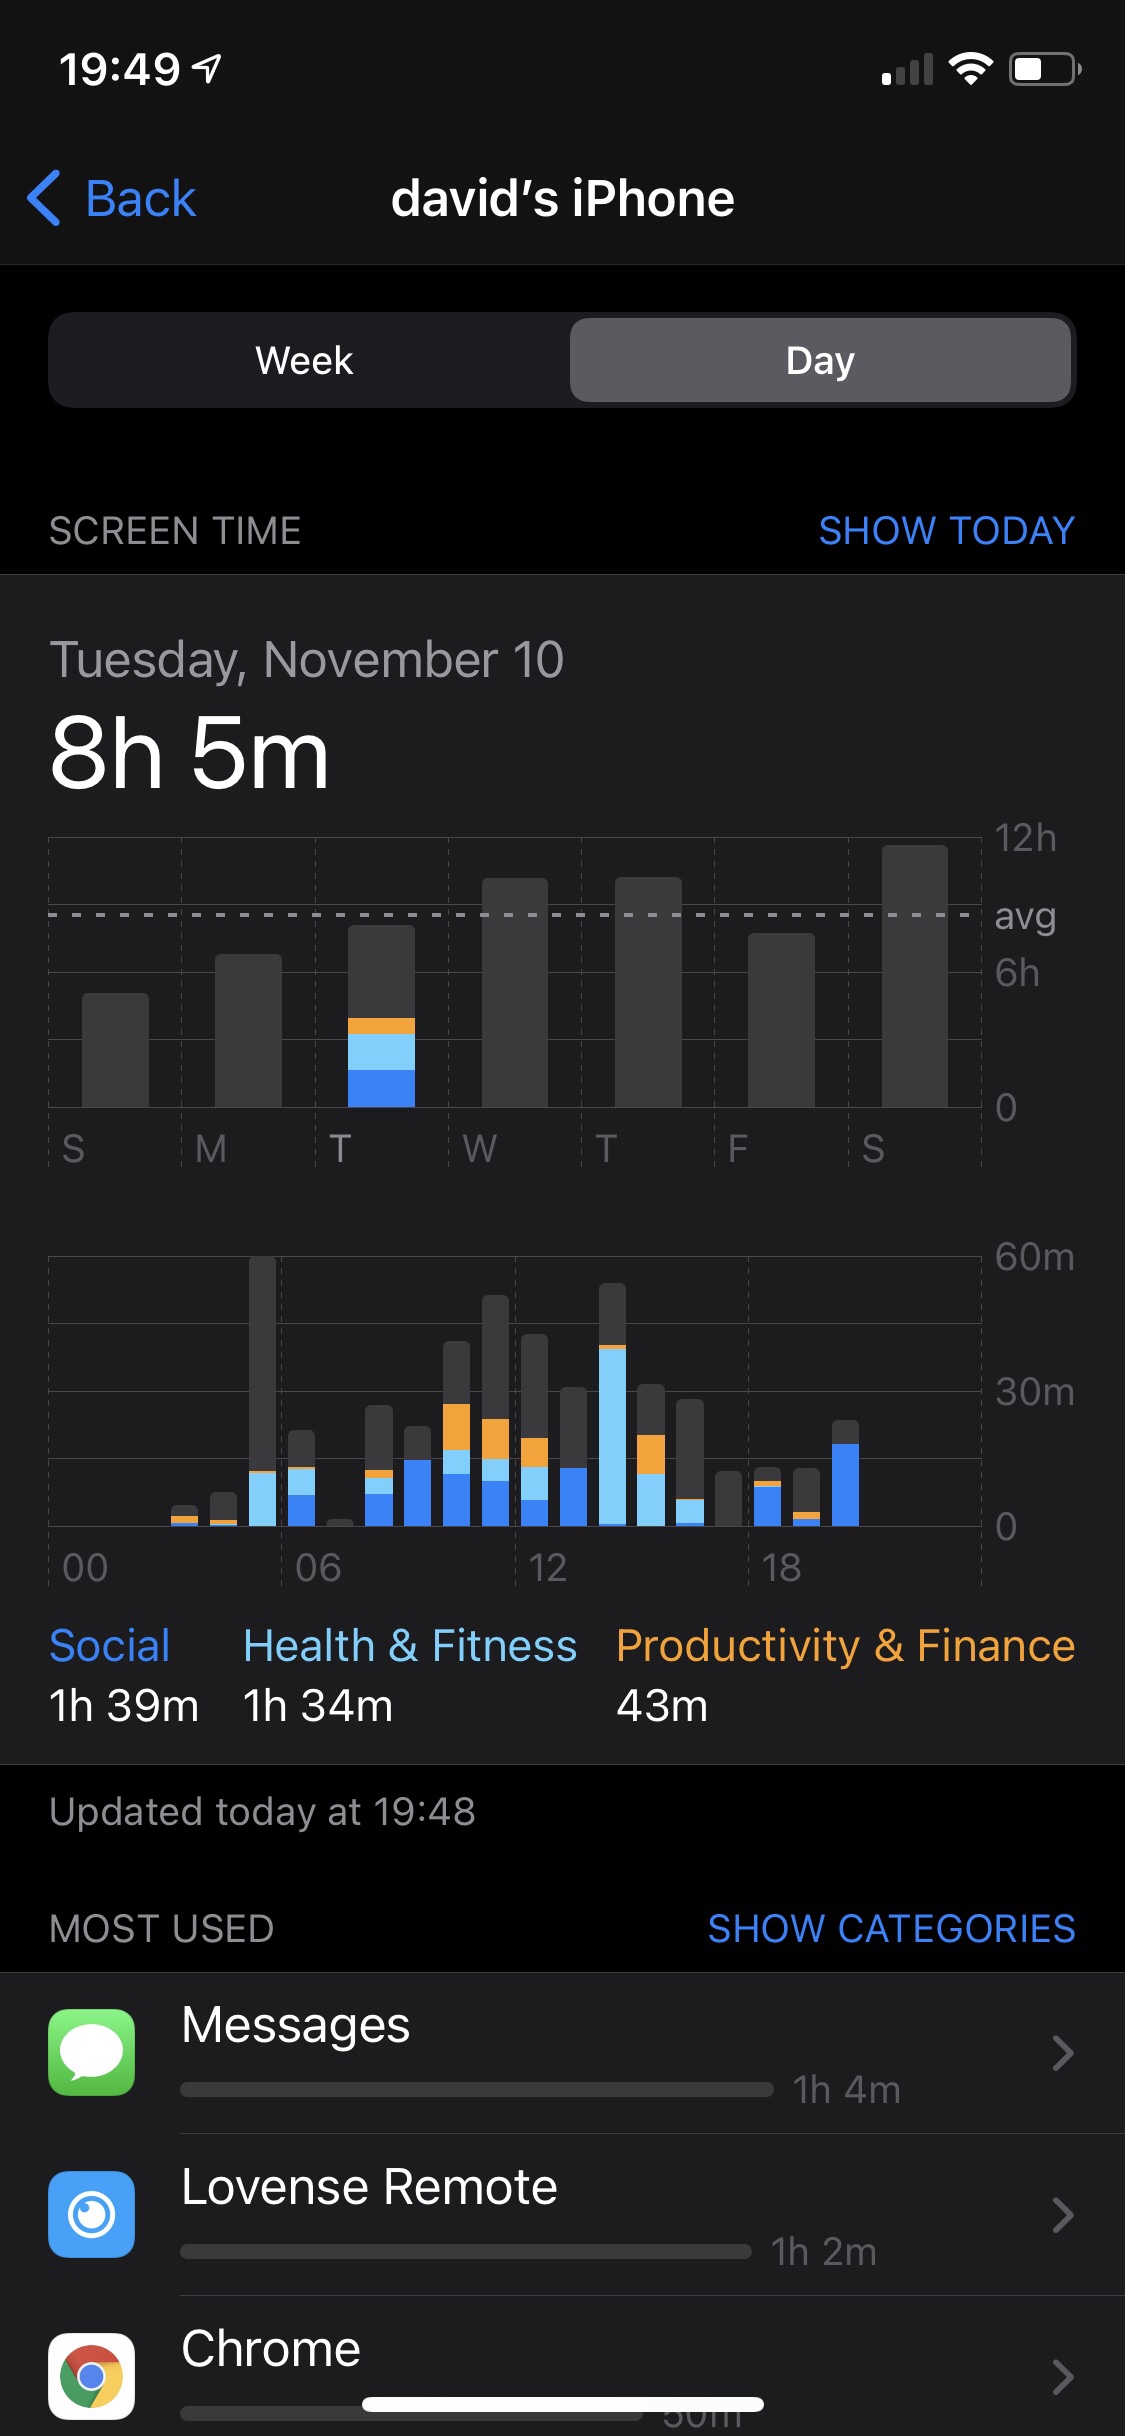Select the Day segment

[820, 360]
